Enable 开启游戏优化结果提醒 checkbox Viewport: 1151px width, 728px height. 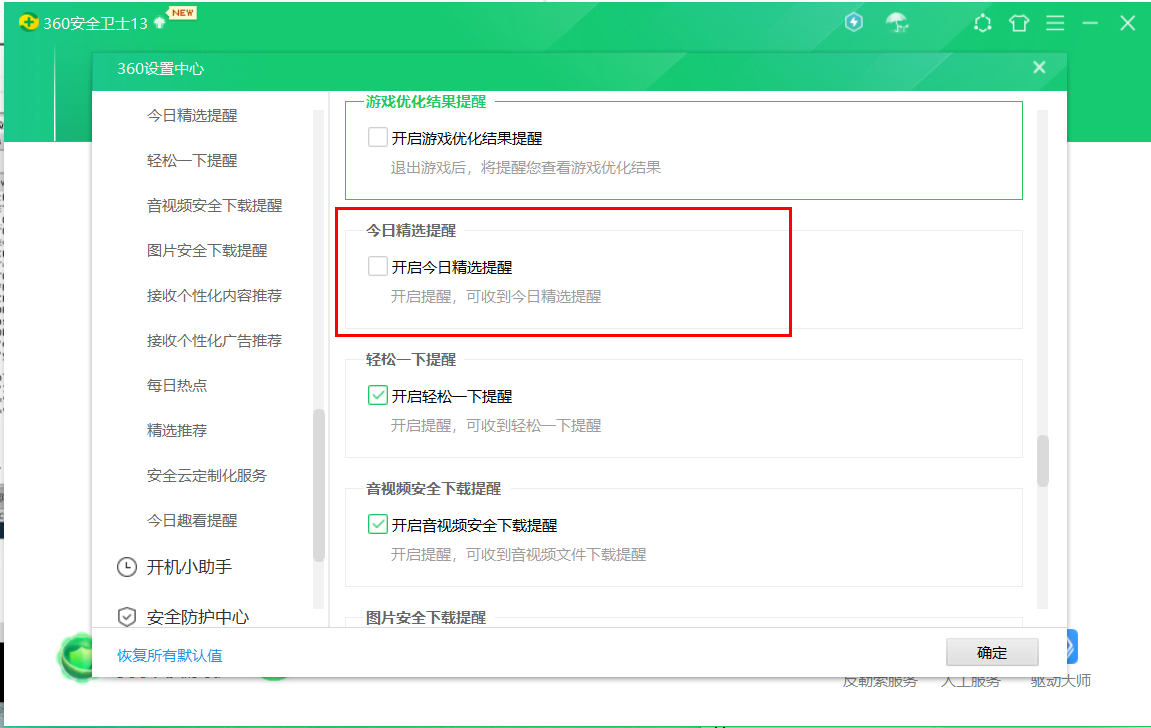coord(377,137)
